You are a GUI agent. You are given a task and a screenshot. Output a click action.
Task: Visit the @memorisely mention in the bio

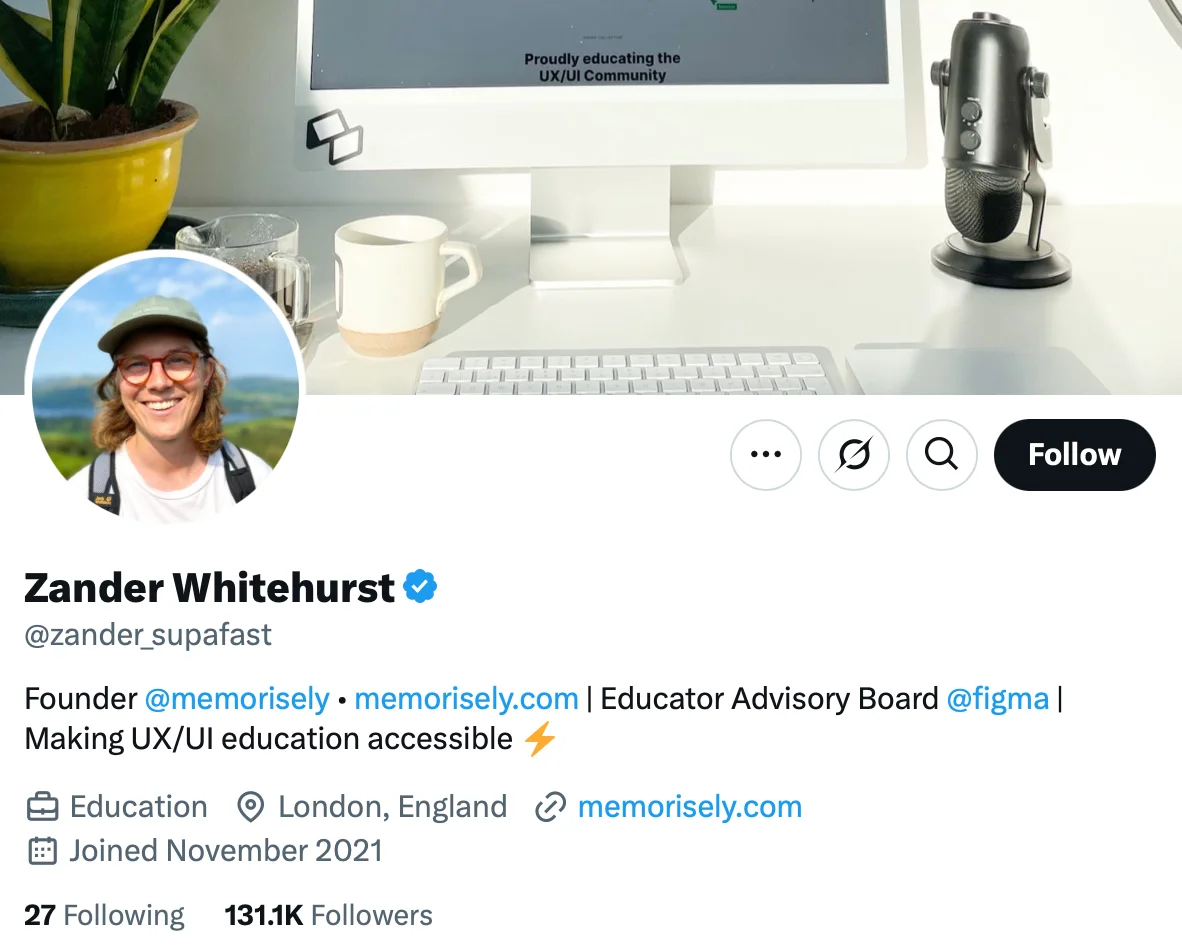tap(237, 699)
